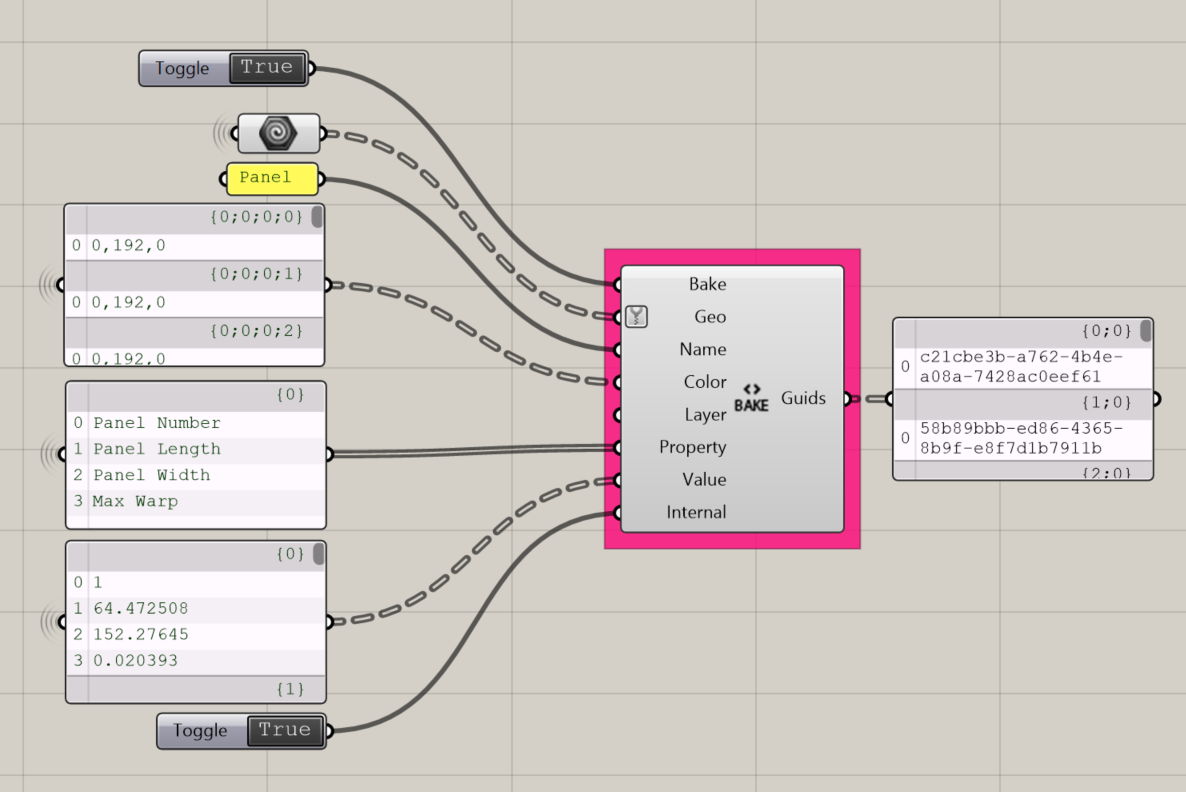Click the Property input grip
Image resolution: width=1186 pixels, height=792 pixels.
click(x=618, y=447)
